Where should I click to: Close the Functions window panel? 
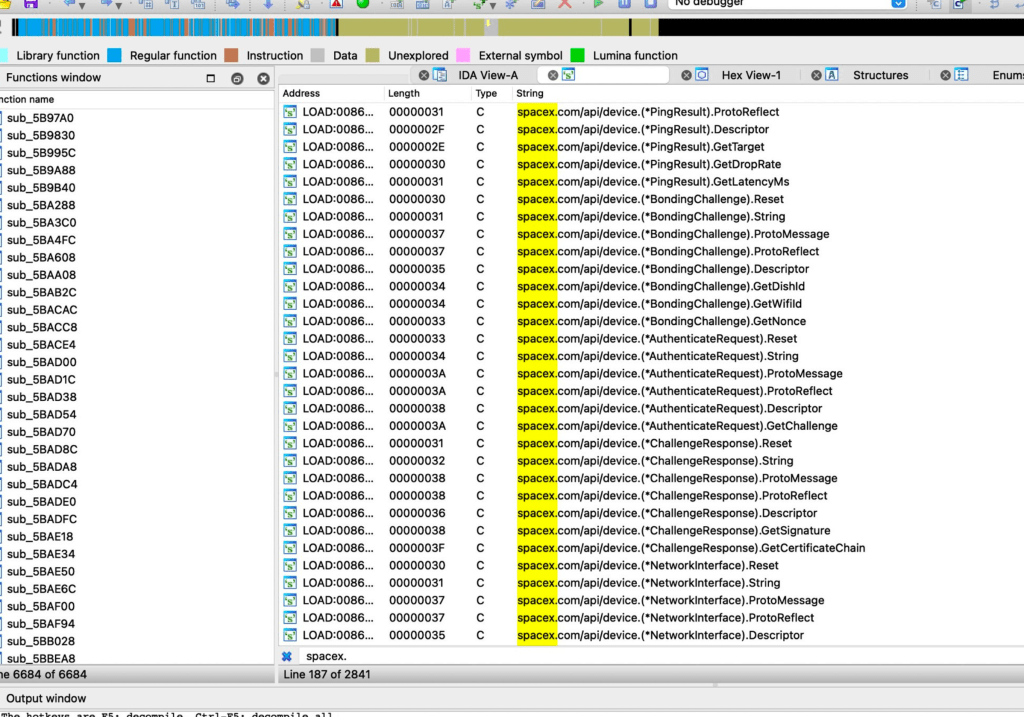point(263,78)
